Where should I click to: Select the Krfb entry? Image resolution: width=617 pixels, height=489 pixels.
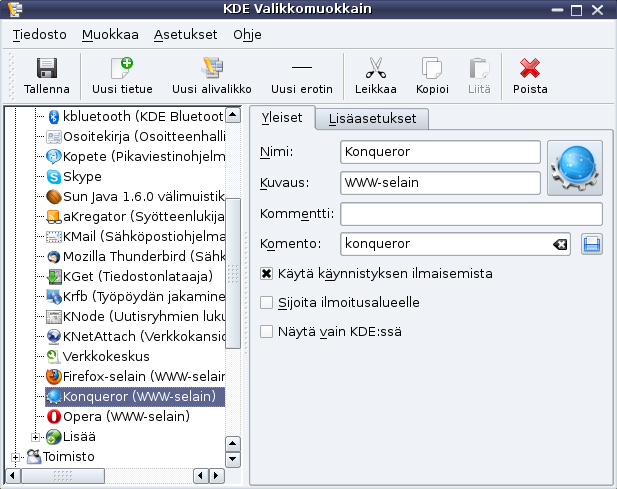point(135,297)
